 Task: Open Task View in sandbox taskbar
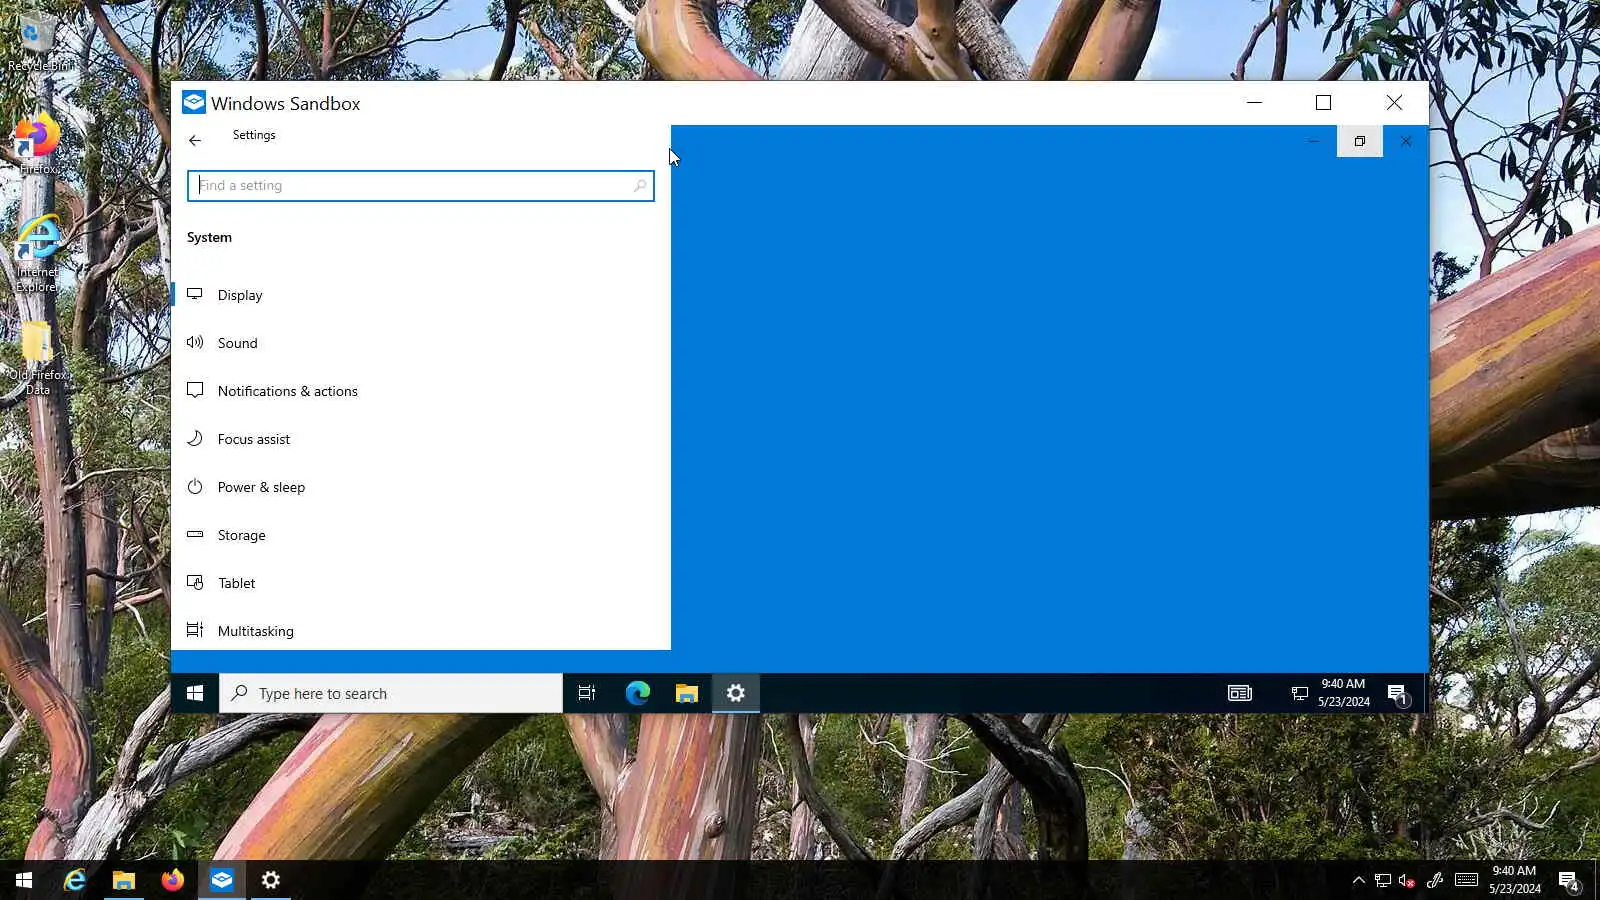(x=587, y=693)
